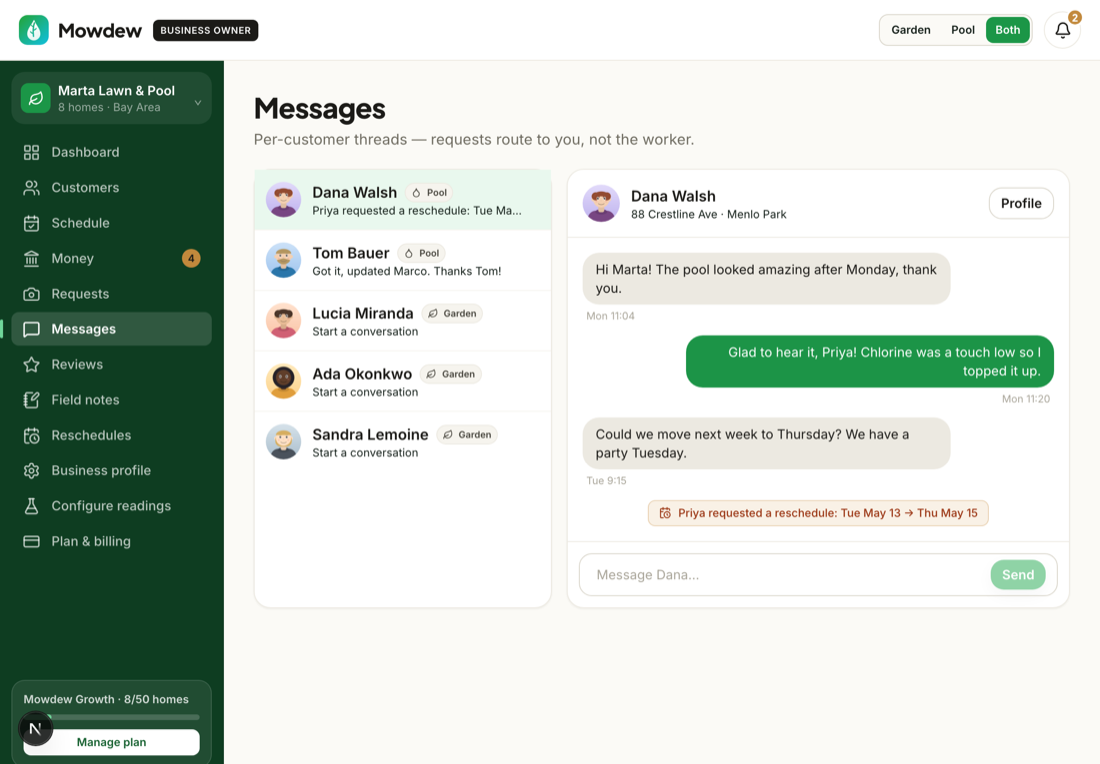1100x764 pixels.
Task: Click the Profile button for Dana Walsh
Action: (x=1021, y=203)
